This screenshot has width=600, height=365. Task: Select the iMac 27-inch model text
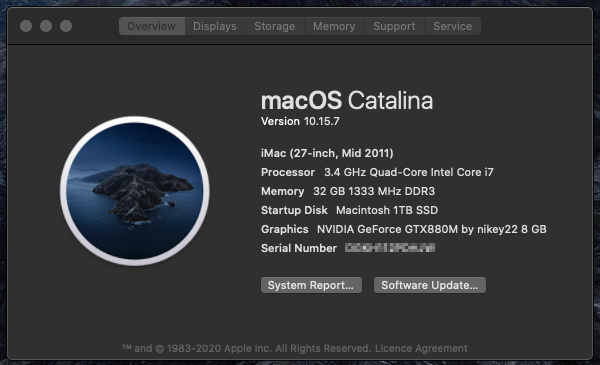[327, 153]
